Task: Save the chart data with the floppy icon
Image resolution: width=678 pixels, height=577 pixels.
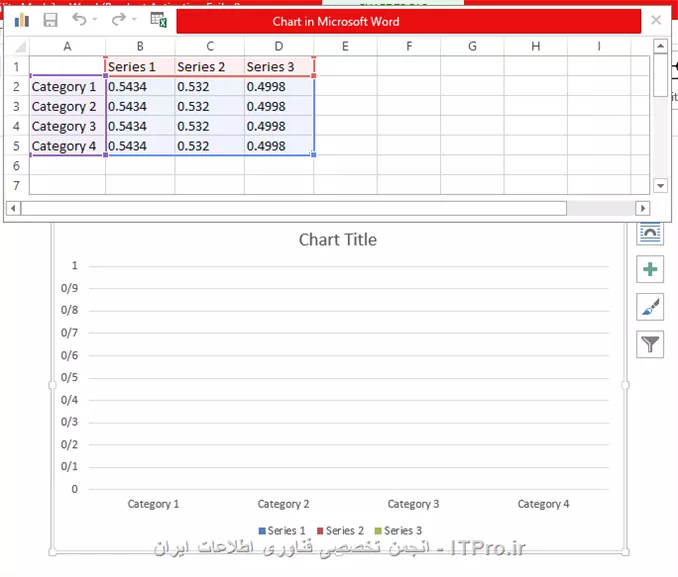Action: (x=51, y=20)
